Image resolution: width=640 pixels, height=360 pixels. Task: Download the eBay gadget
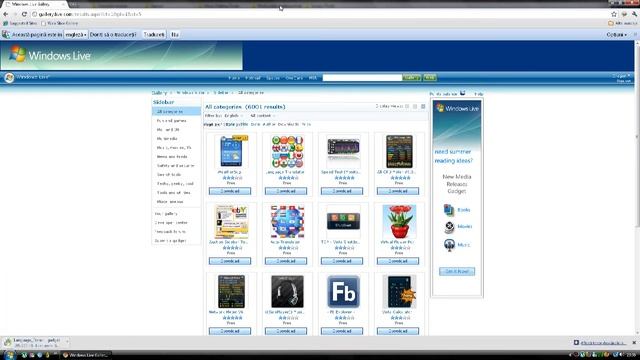point(230,261)
